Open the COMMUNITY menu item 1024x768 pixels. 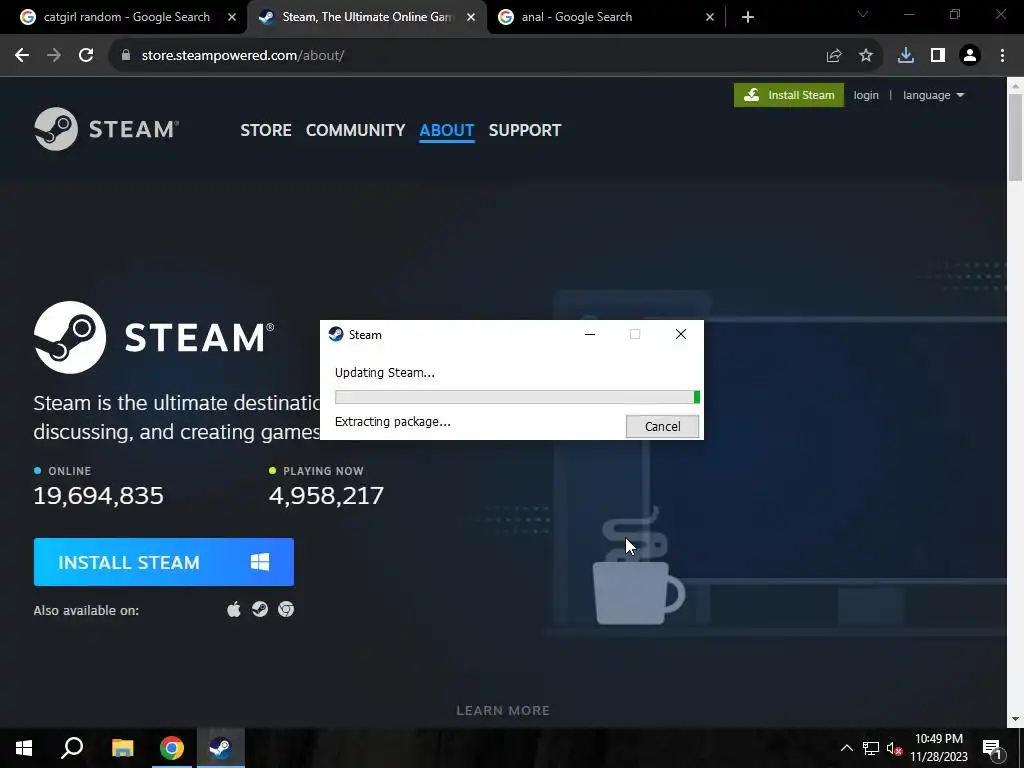point(355,130)
